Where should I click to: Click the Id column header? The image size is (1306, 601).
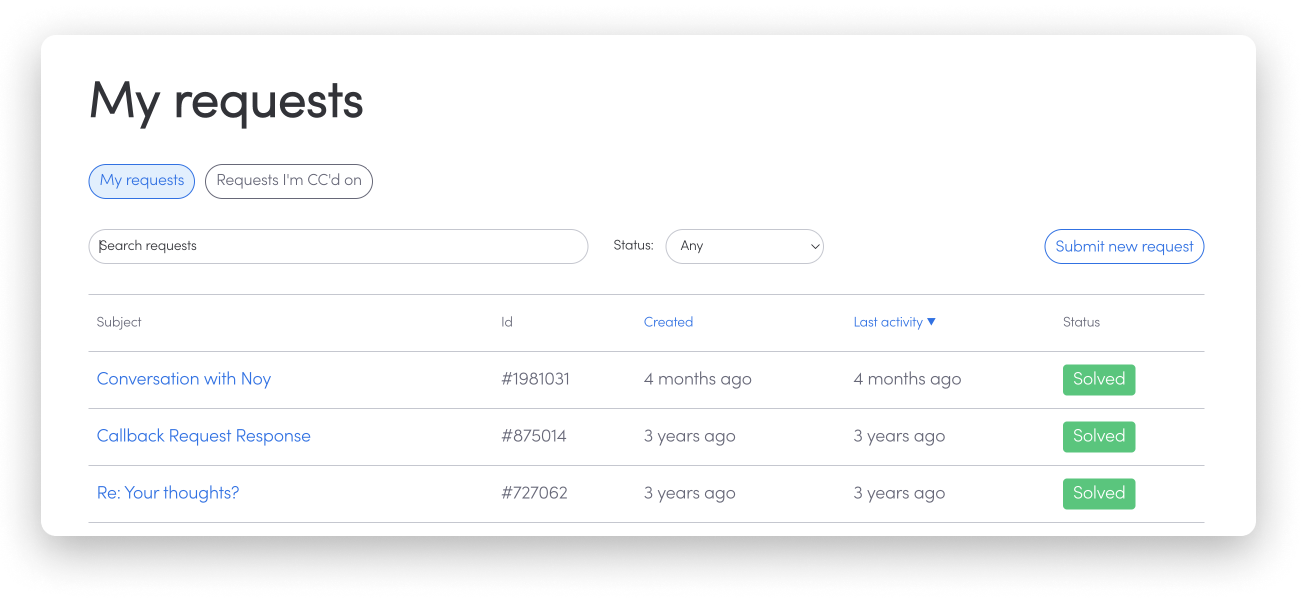pyautogui.click(x=507, y=322)
